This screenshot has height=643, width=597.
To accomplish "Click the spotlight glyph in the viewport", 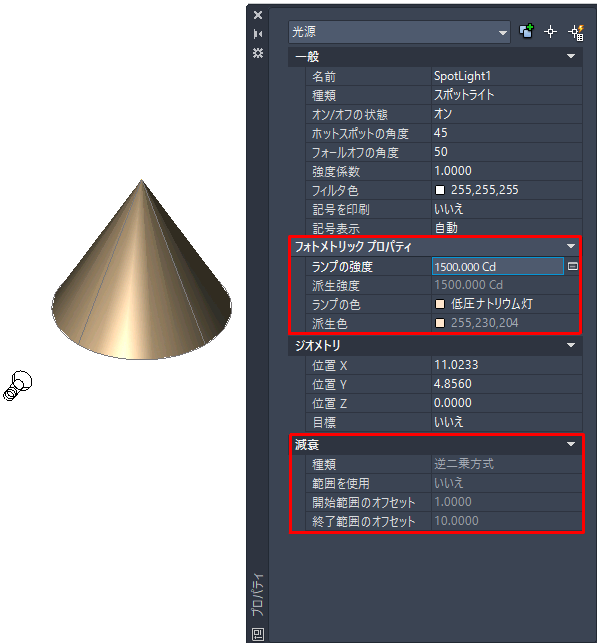I will 18,385.
